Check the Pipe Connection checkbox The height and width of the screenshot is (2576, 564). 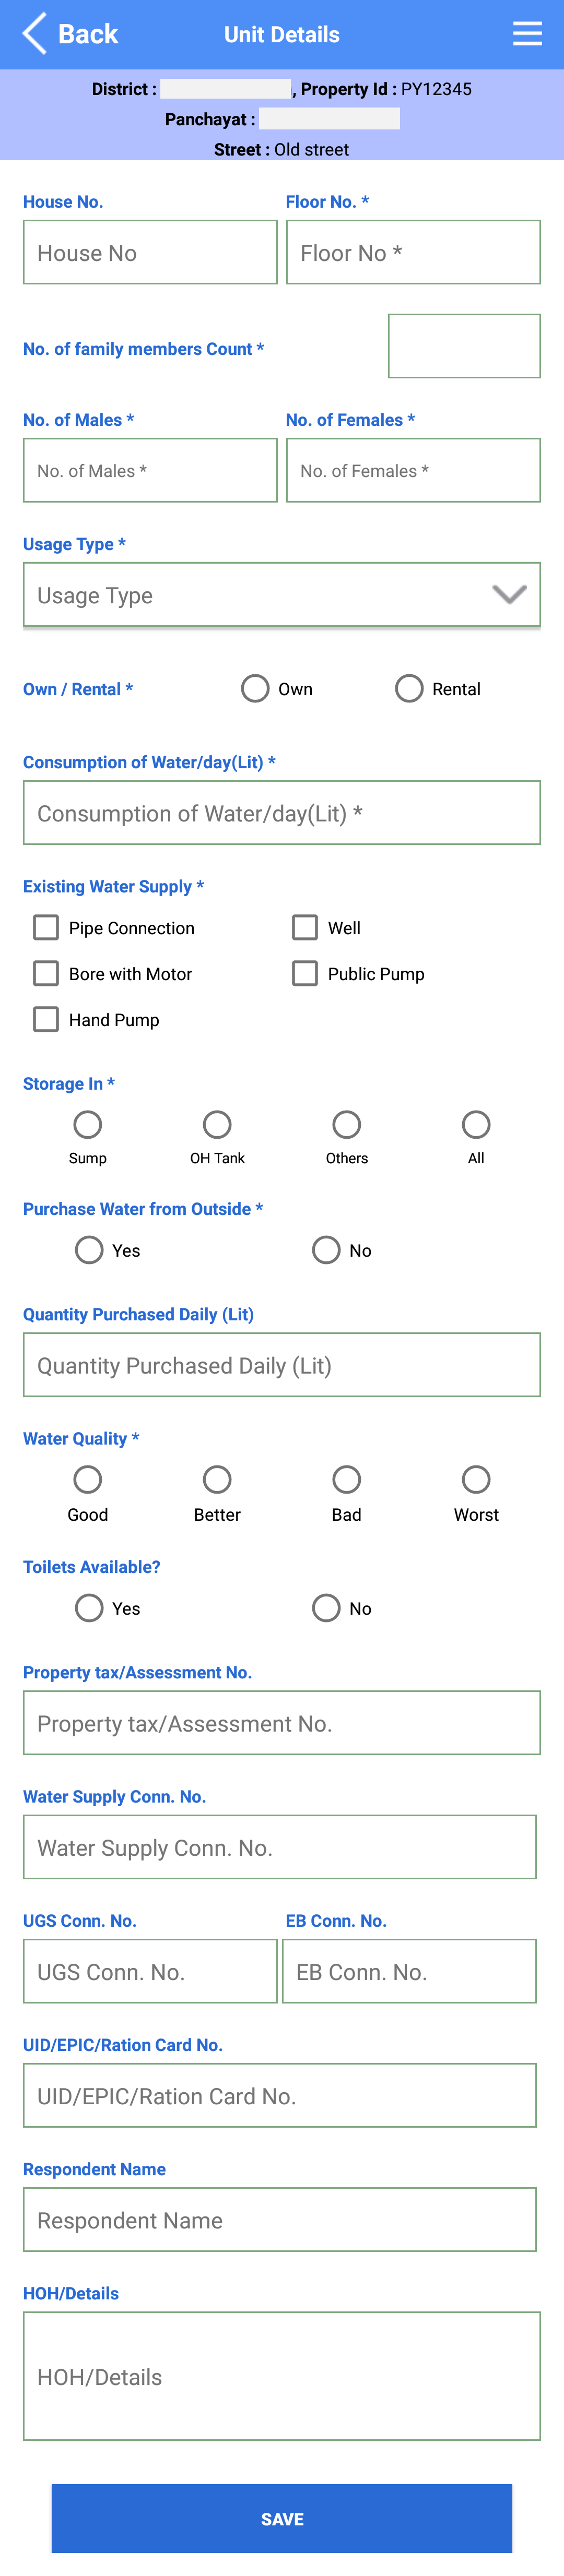[46, 928]
